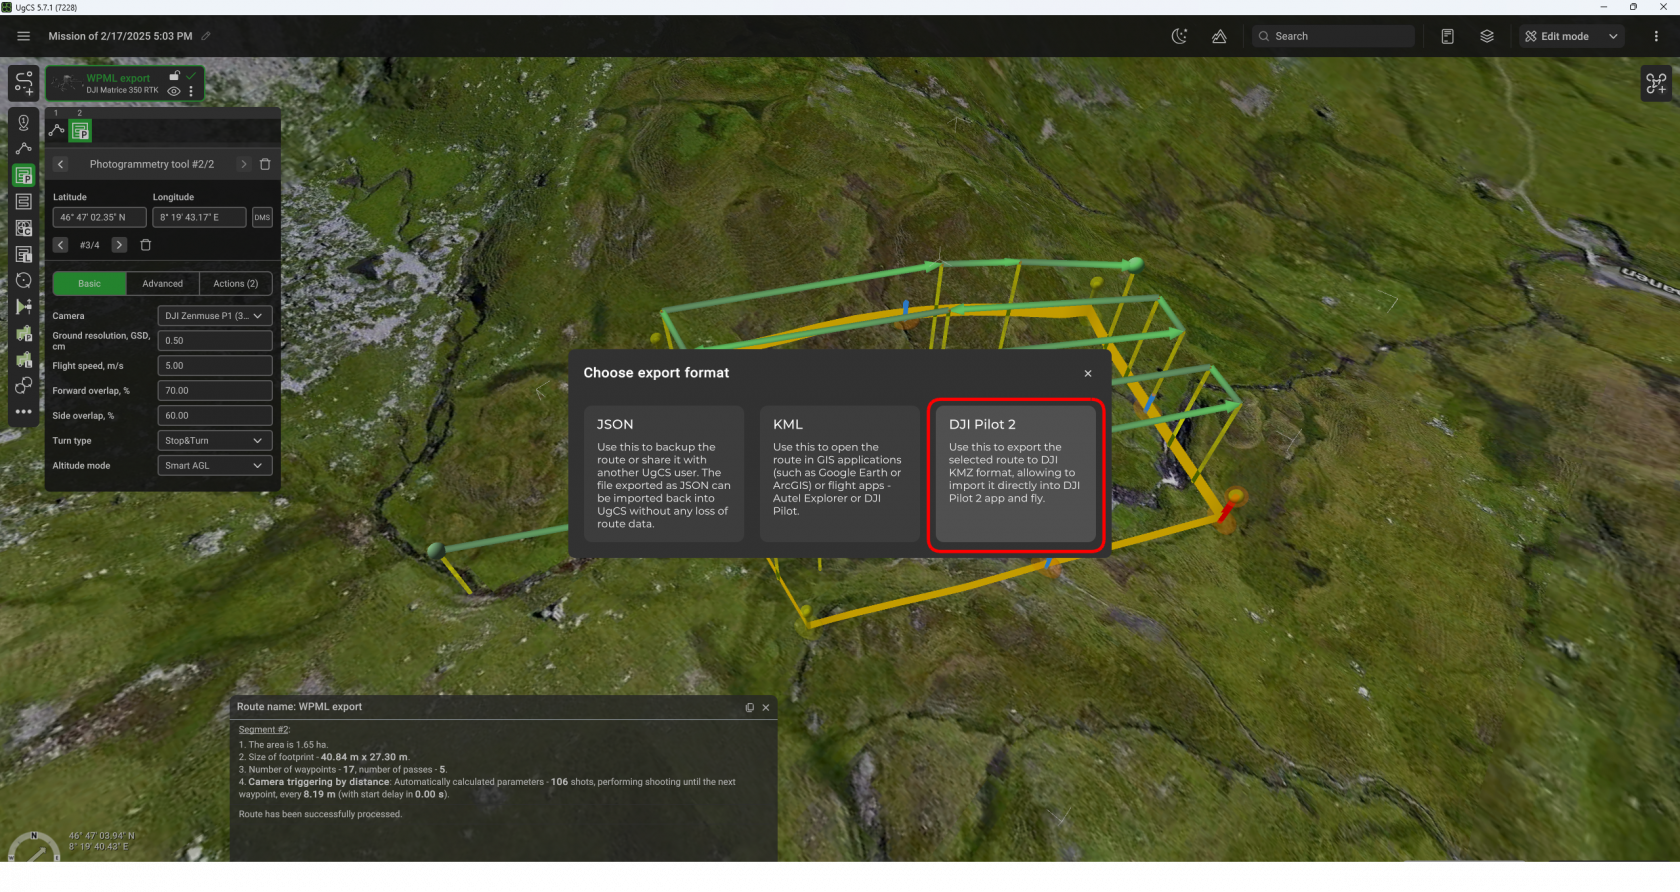Expand the Turn type dropdown

click(214, 441)
